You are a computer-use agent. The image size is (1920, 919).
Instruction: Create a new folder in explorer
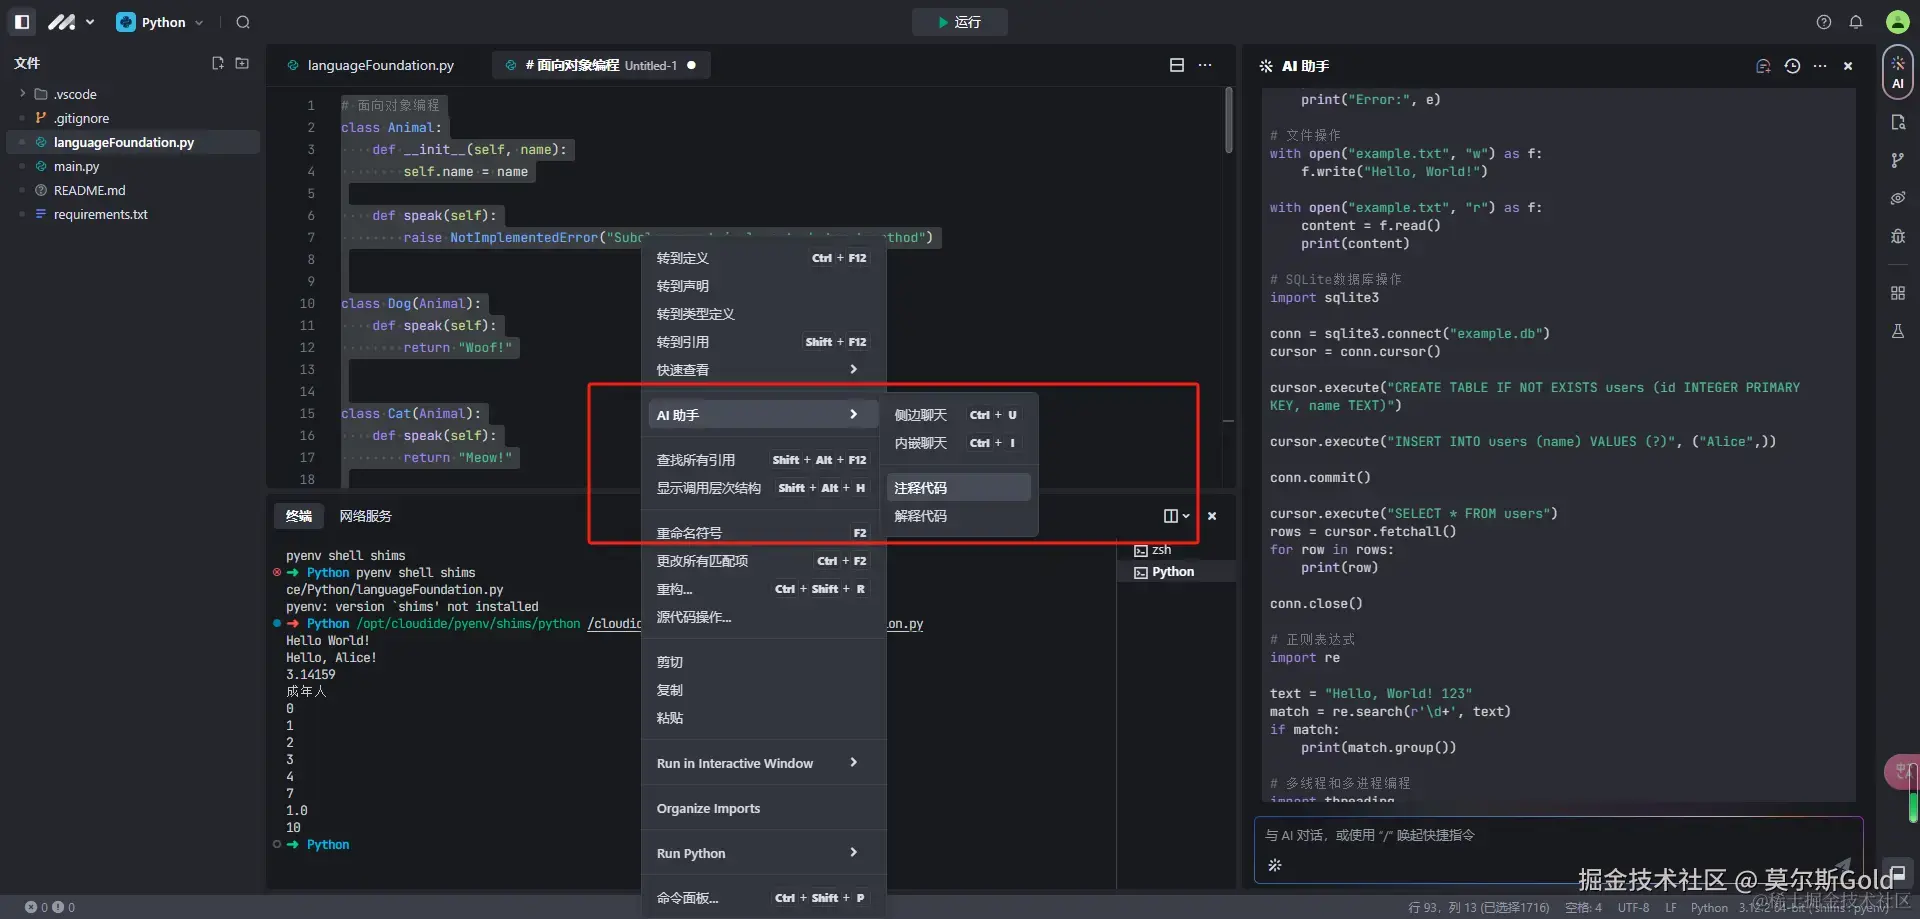(242, 63)
